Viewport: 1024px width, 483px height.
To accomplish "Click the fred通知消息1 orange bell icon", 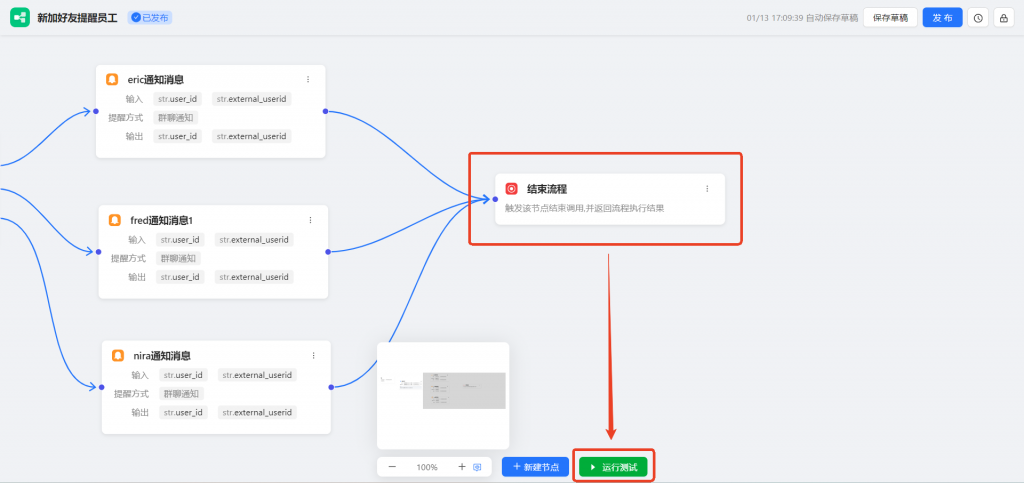I will click(115, 220).
